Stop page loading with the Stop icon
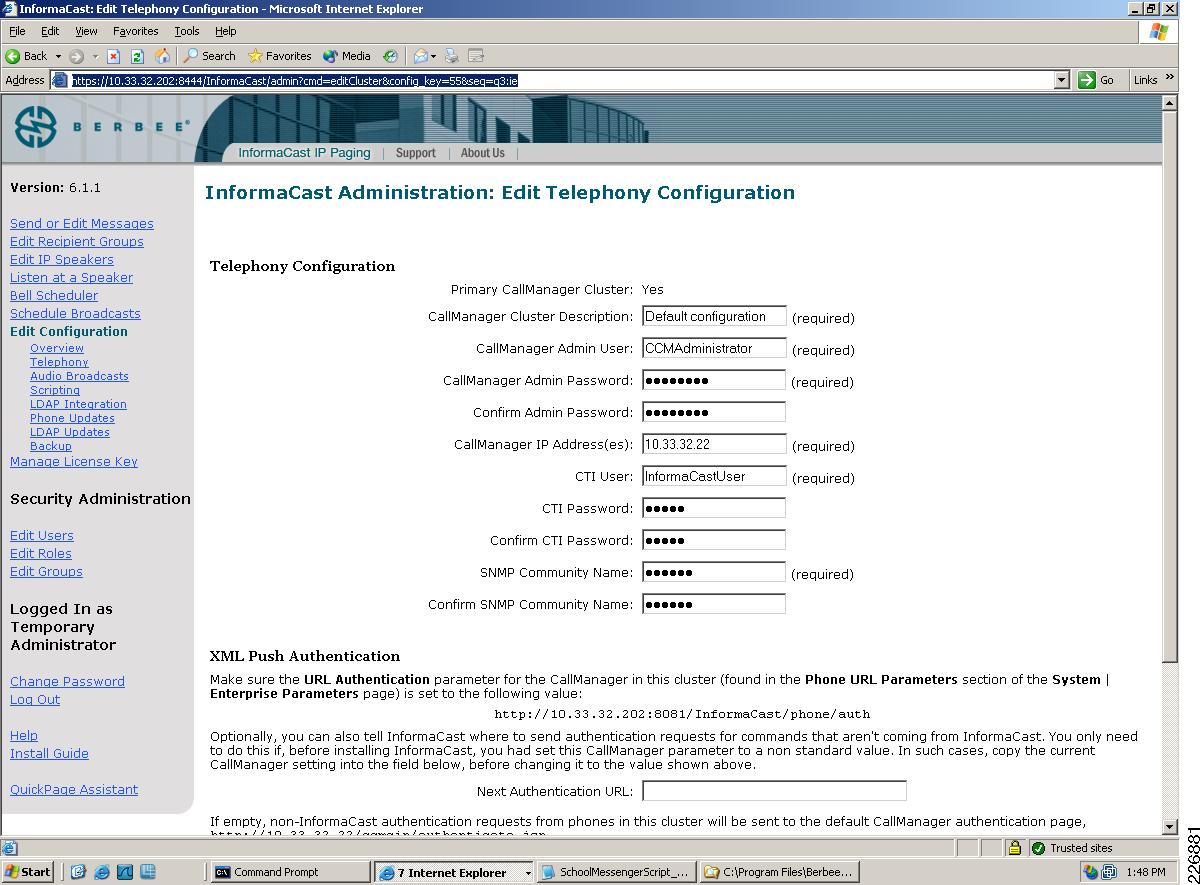This screenshot has height=885, width=1201. 114,56
